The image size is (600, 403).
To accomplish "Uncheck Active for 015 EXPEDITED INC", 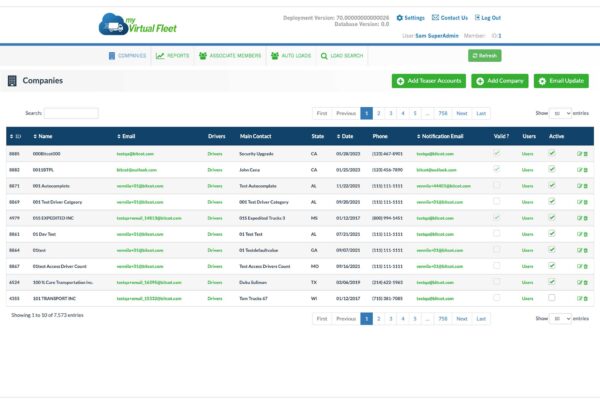I will click(x=551, y=217).
